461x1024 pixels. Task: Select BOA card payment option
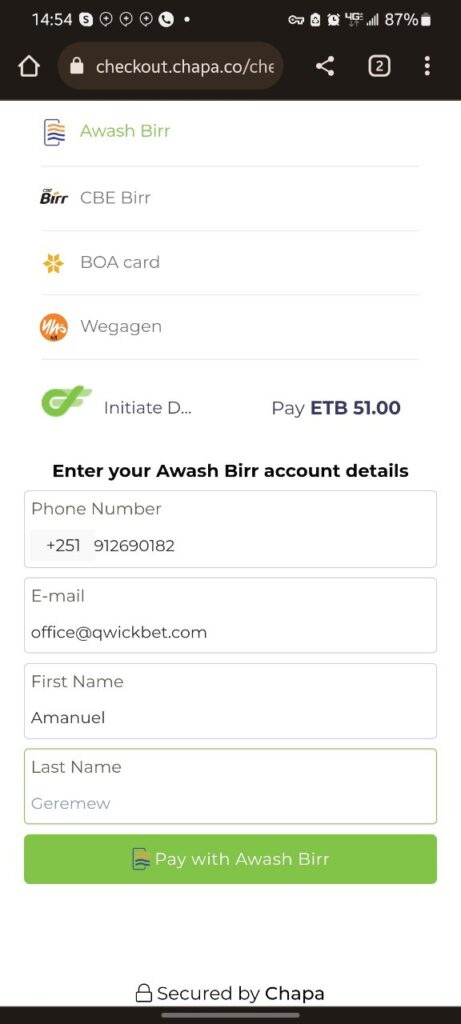point(230,263)
